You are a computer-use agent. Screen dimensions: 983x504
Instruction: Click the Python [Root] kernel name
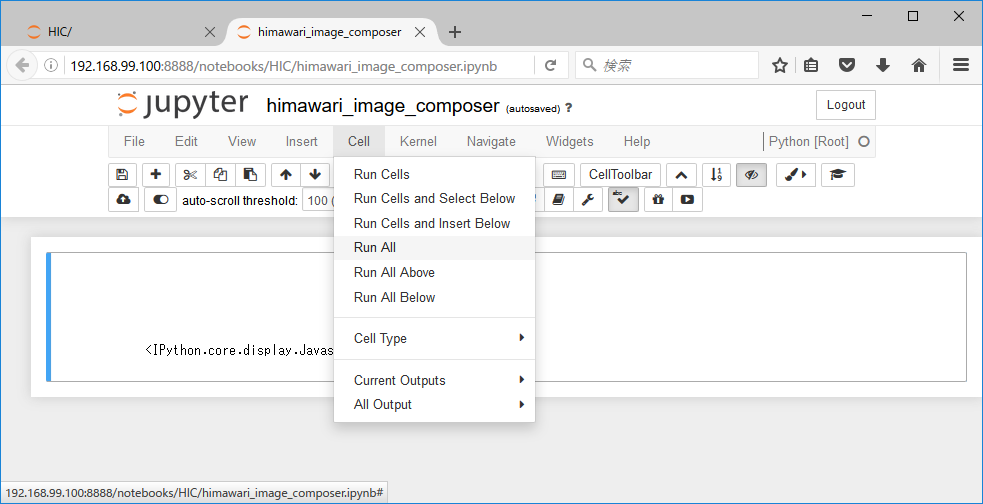pyautogui.click(x=809, y=142)
